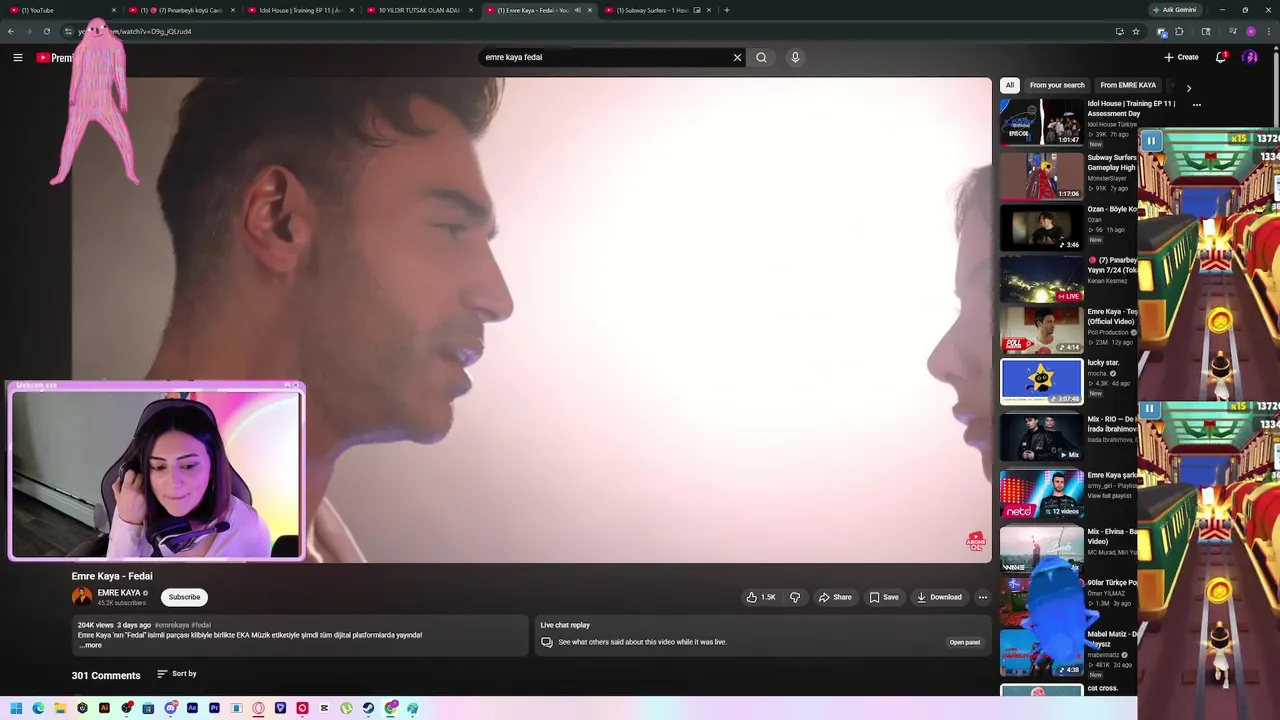The height and width of the screenshot is (720, 1280).
Task: Open the Subway Surfers Gameplay thumbnail
Action: coord(1042,176)
